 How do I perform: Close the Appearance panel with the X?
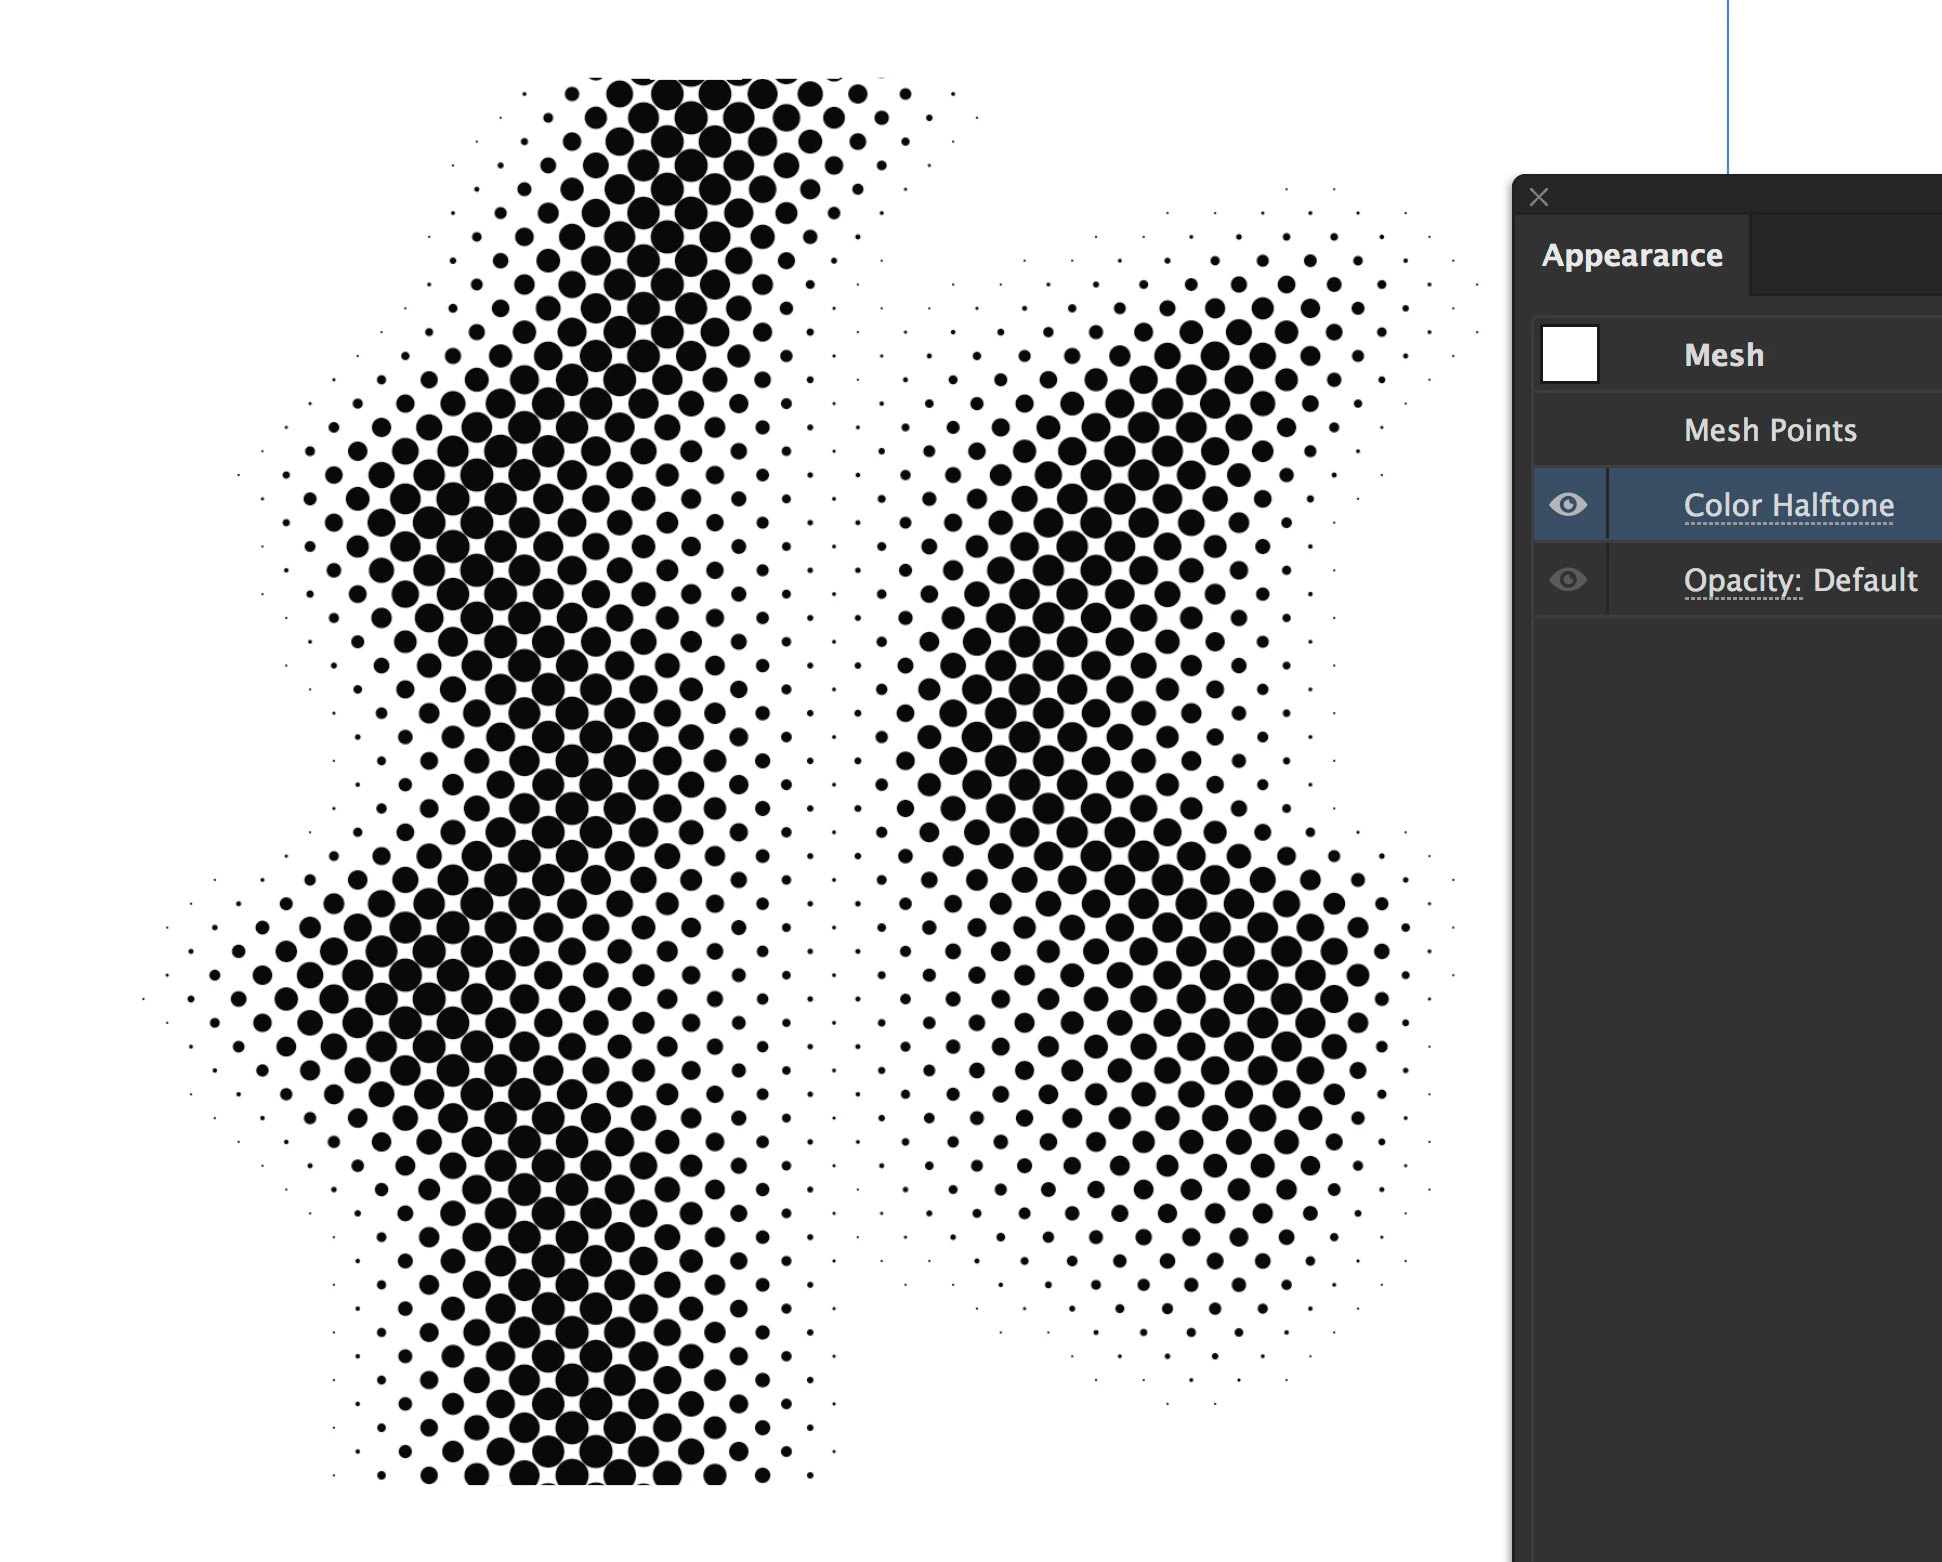[x=1539, y=197]
